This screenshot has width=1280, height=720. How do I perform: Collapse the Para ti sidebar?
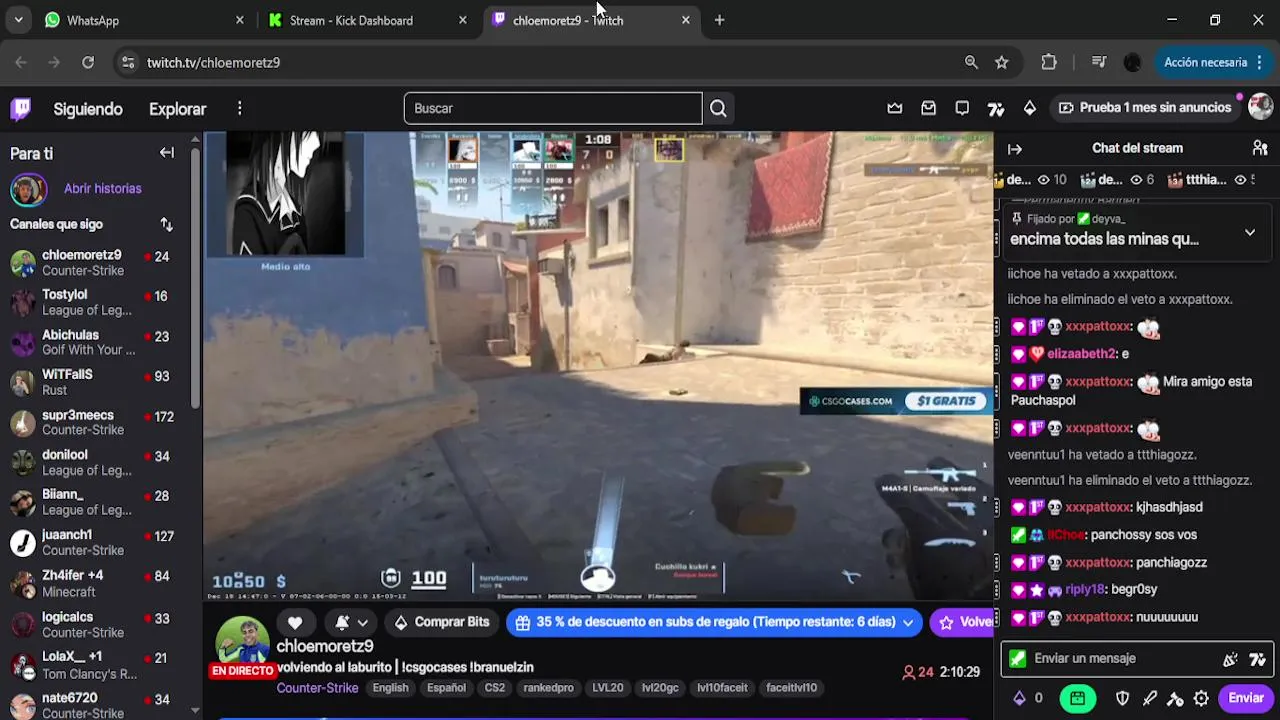tap(167, 153)
